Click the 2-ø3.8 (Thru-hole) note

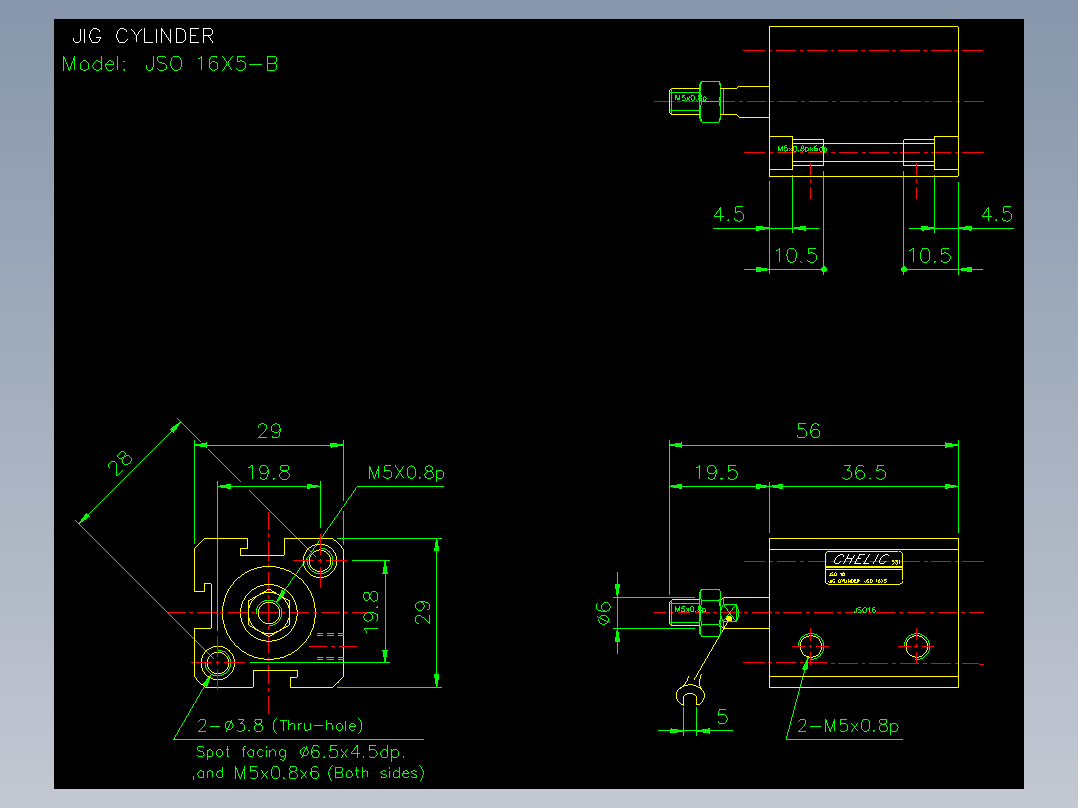click(x=280, y=725)
